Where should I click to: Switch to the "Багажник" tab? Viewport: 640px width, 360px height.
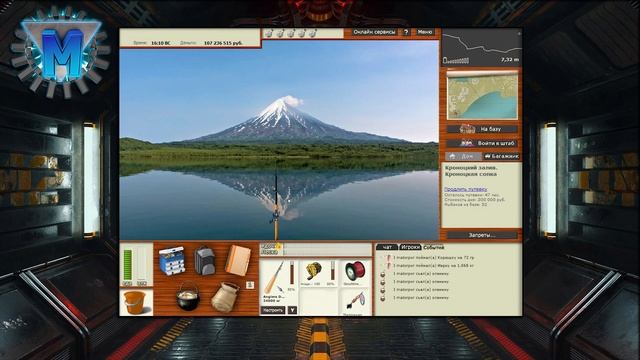[502, 156]
